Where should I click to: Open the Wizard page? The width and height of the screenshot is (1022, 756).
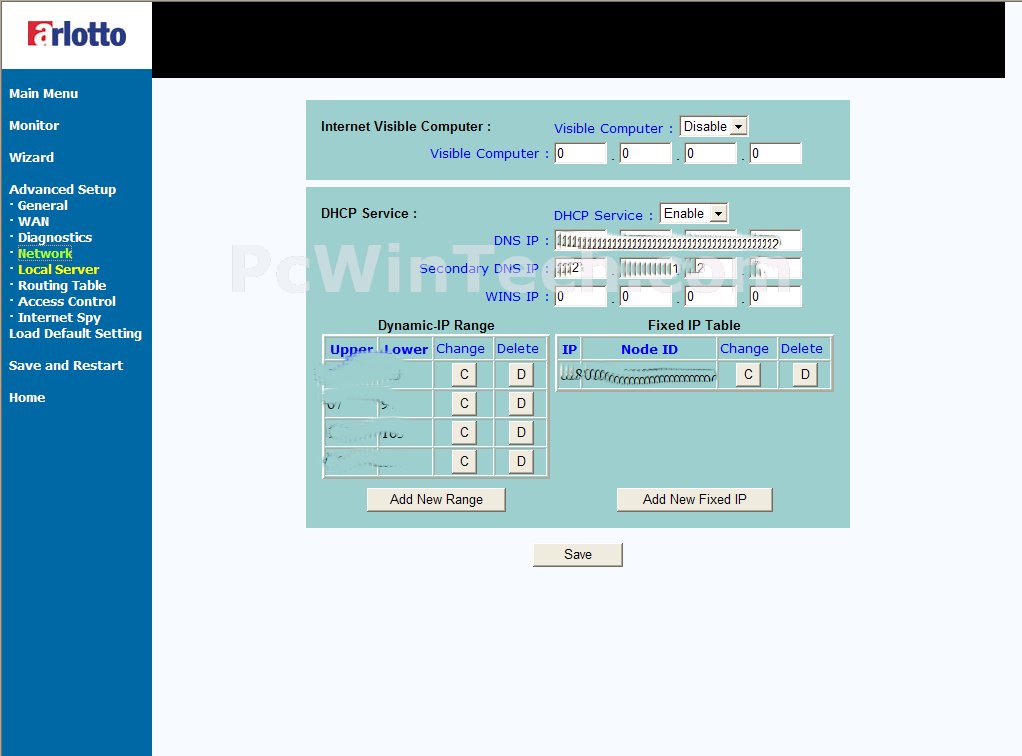[x=31, y=158]
